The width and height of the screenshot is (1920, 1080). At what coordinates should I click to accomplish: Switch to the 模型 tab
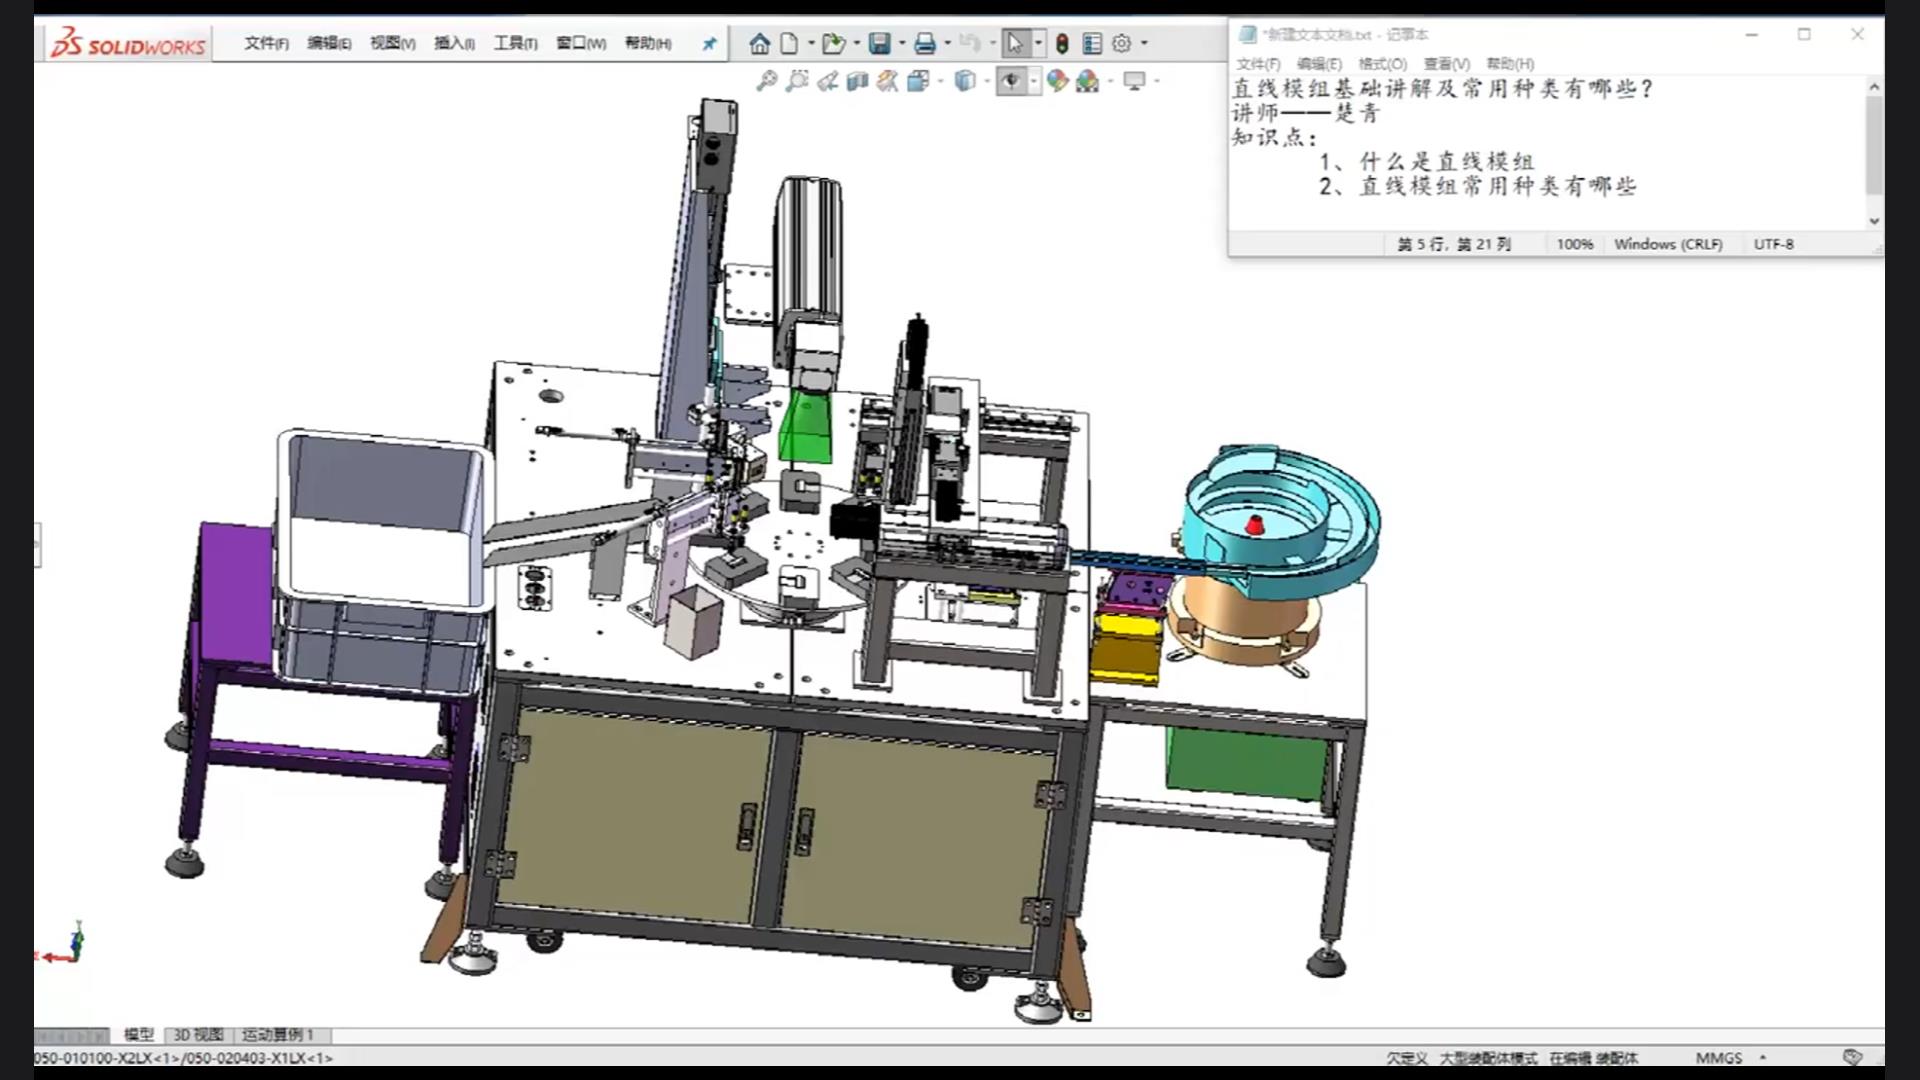pos(138,1035)
